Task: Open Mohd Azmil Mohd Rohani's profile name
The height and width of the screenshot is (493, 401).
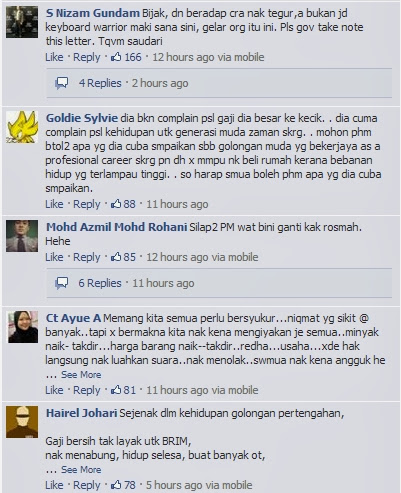Action: click(116, 227)
